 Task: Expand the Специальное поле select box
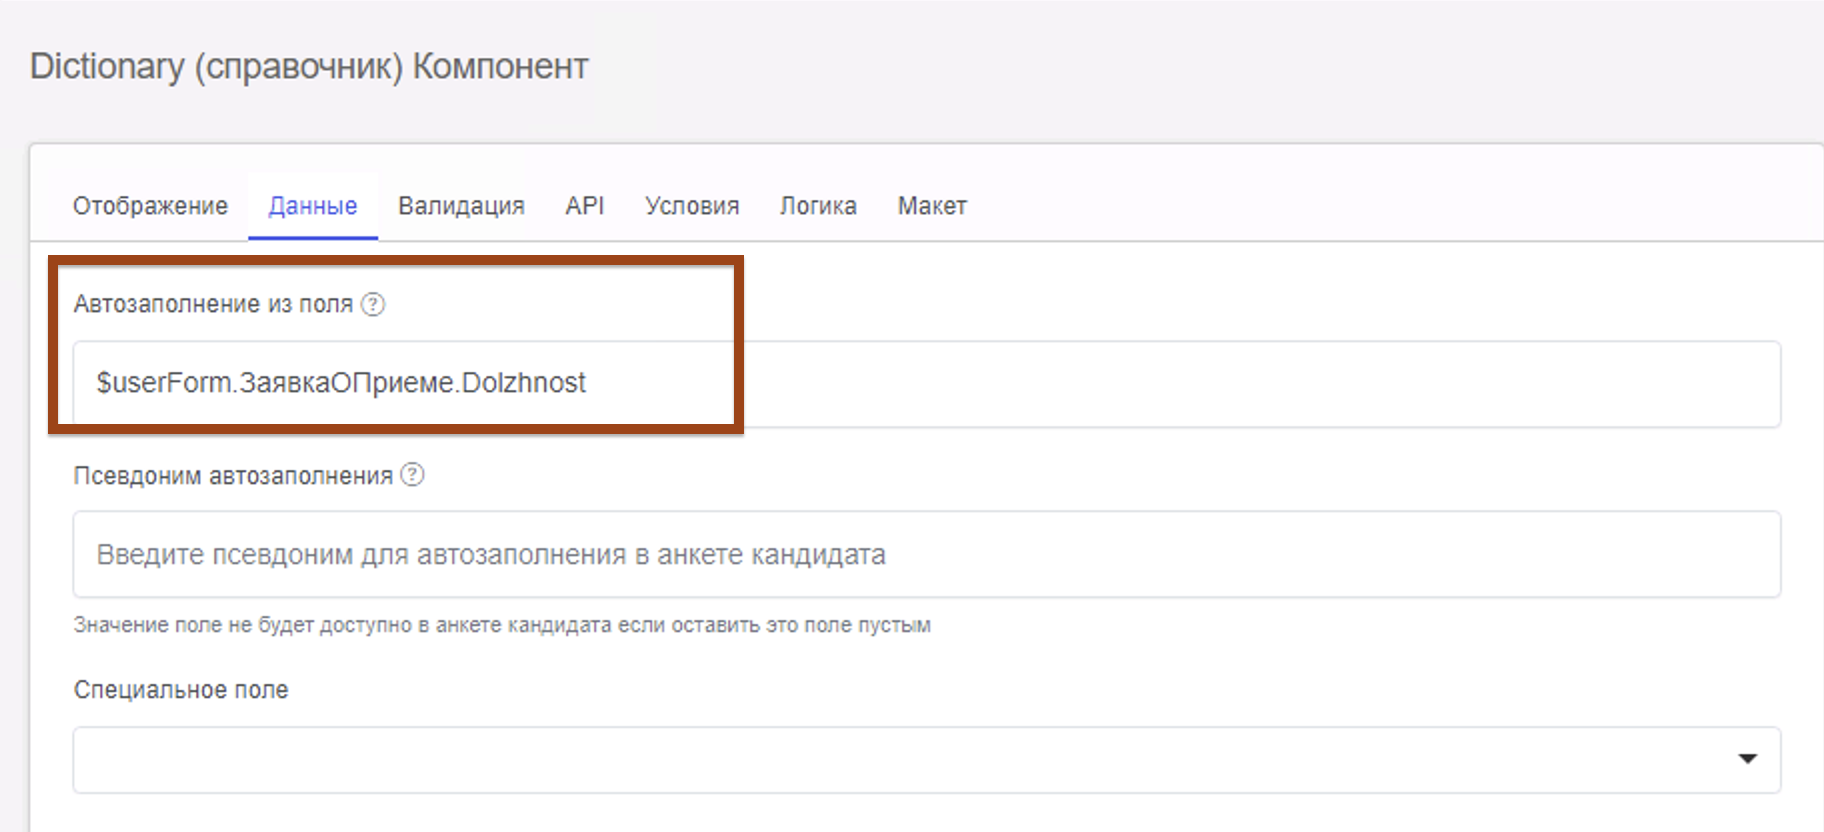pos(900,759)
